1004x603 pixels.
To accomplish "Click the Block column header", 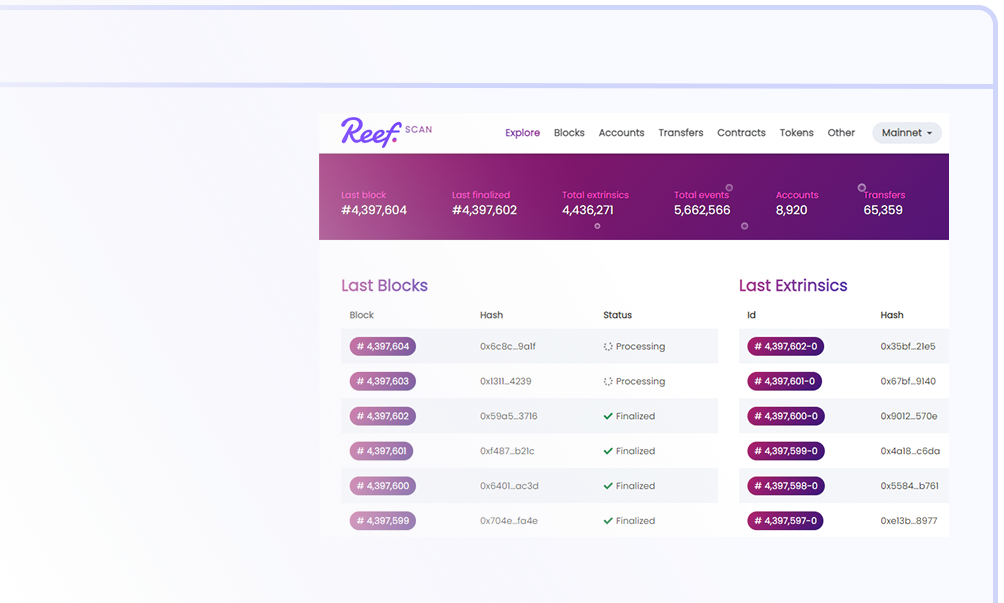I will tap(361, 315).
